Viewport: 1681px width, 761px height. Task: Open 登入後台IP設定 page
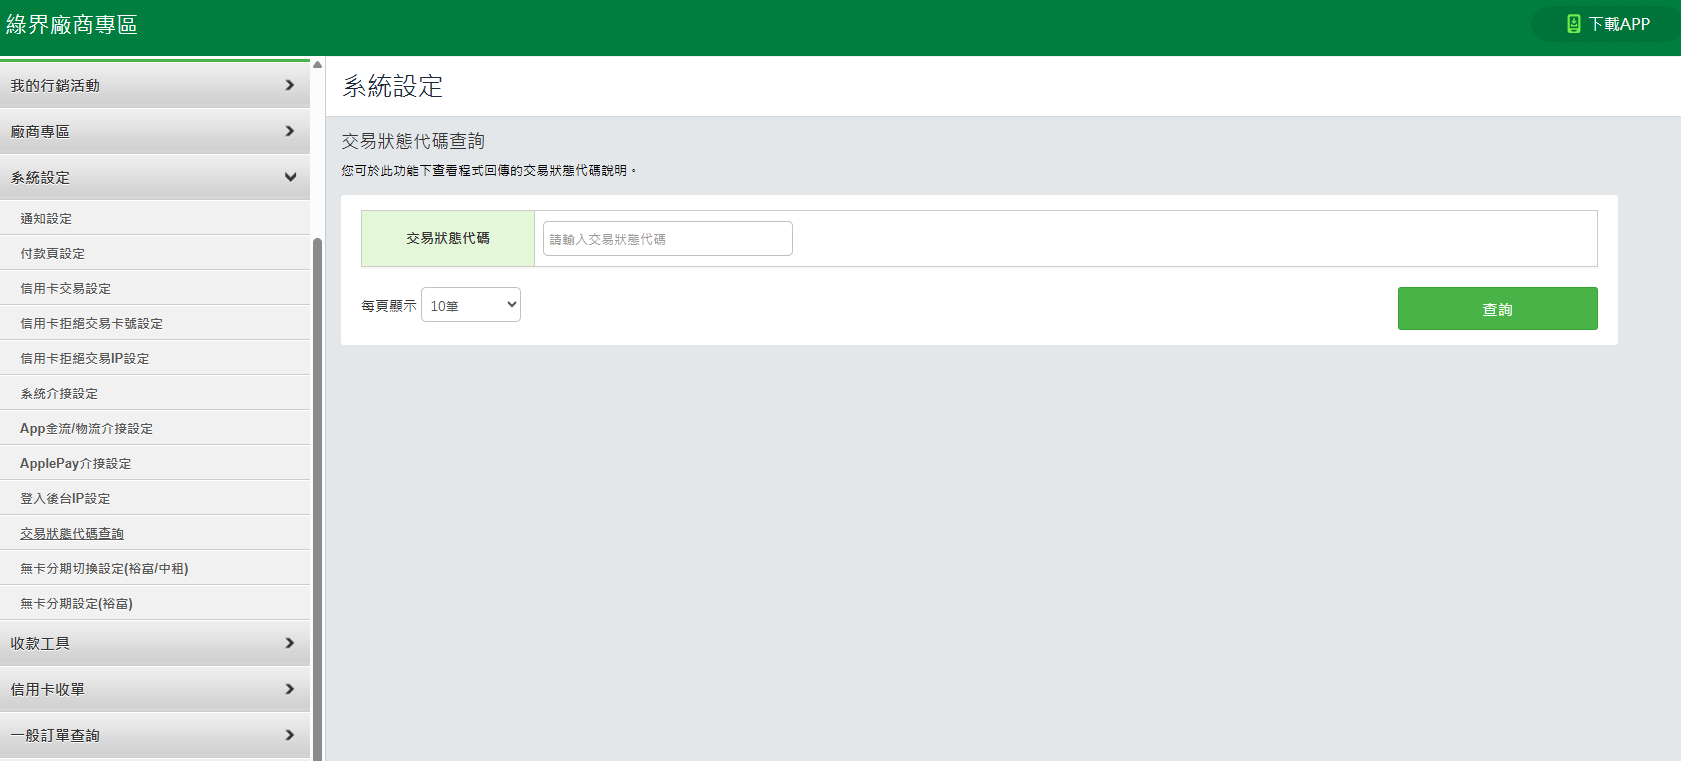coord(66,499)
